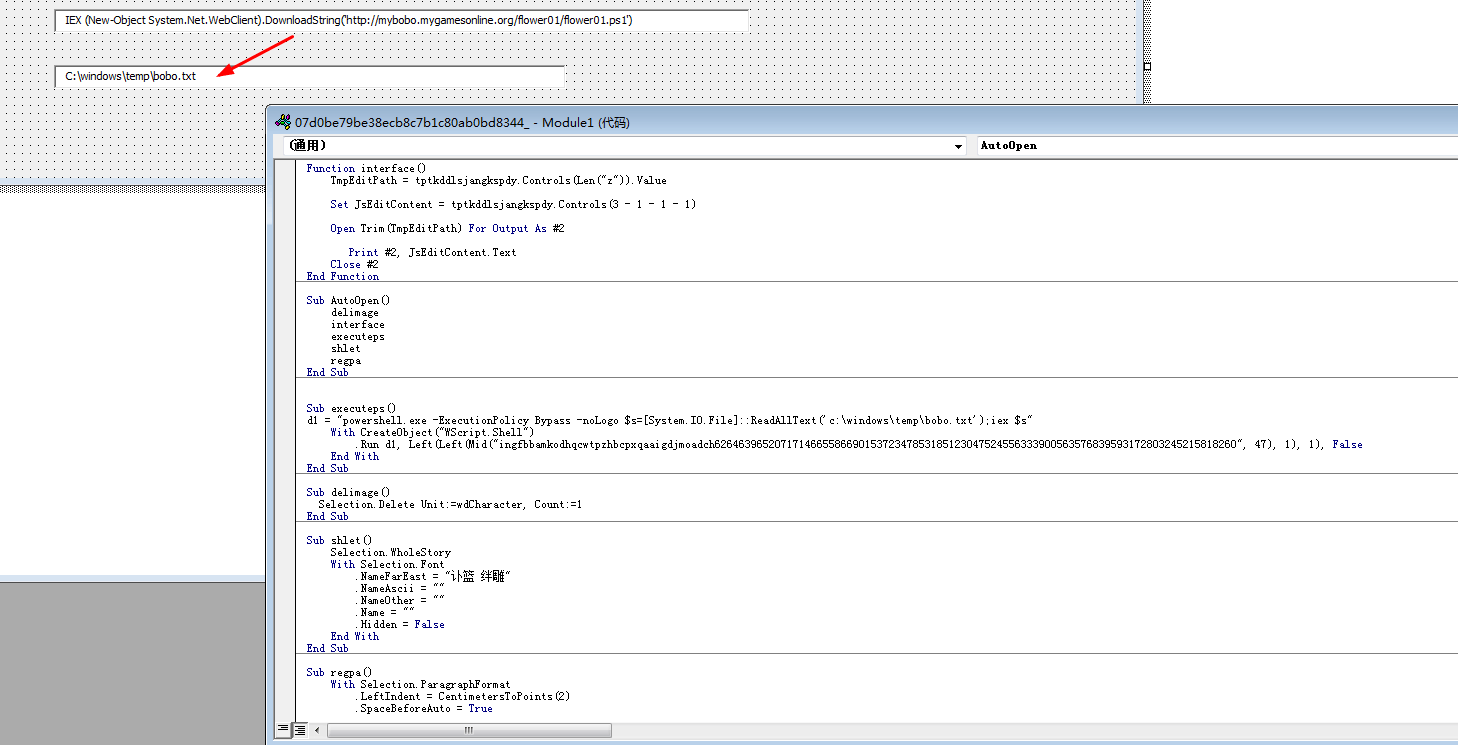
Task: Click the line "Sub AutoOpen()"
Action: click(x=348, y=300)
